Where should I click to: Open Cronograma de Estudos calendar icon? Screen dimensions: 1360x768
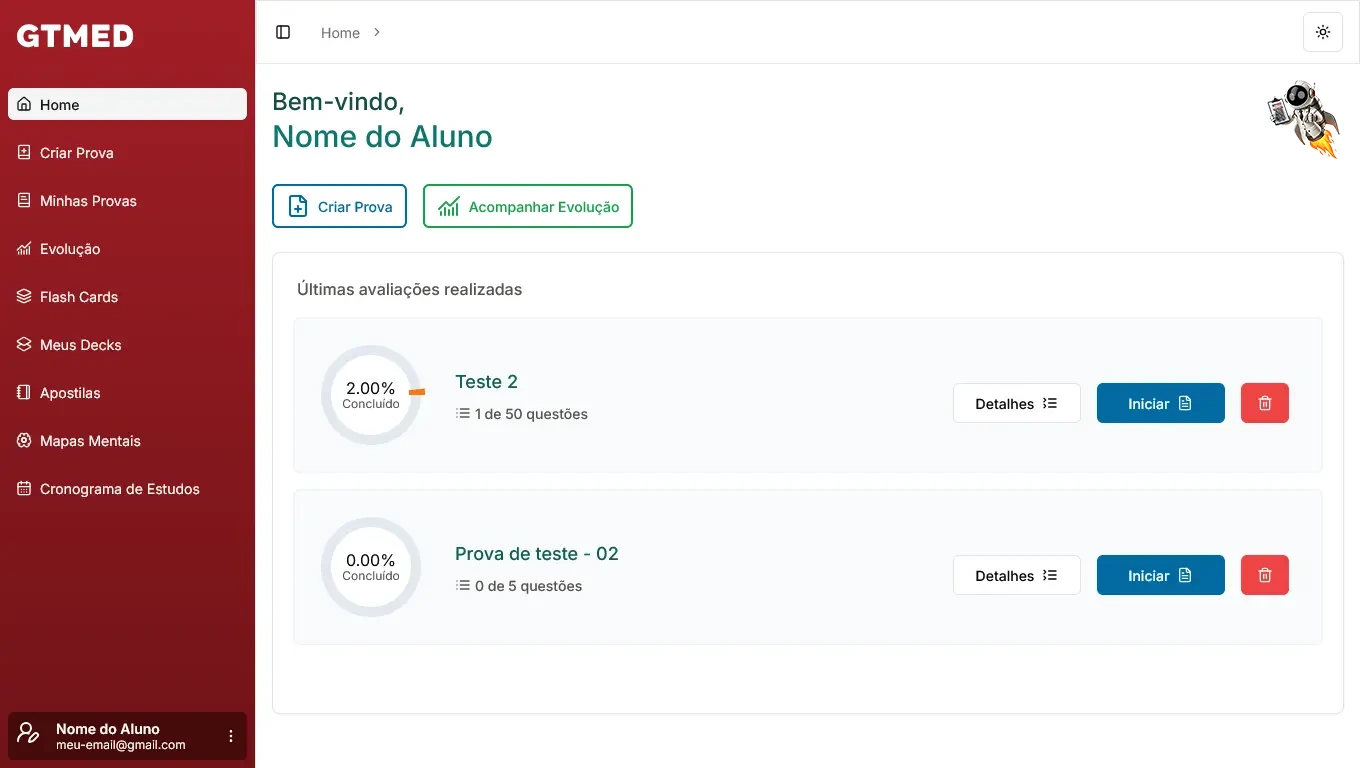[x=24, y=489]
